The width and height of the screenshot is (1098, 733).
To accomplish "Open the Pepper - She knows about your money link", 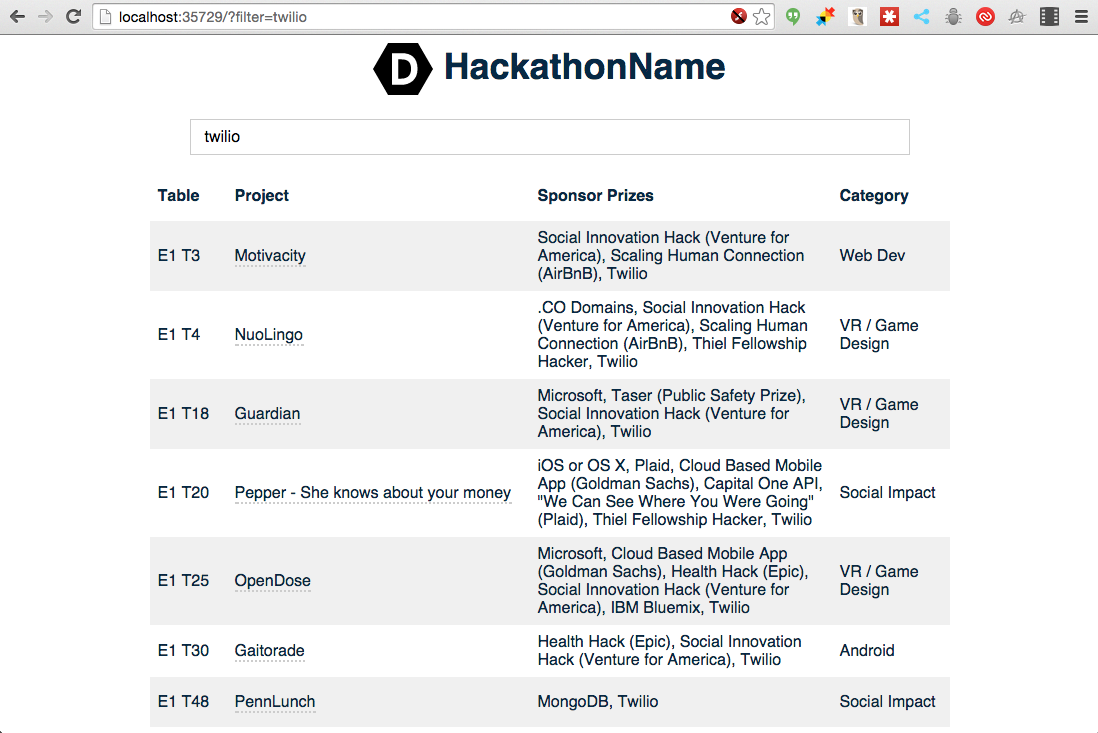I will point(373,494).
